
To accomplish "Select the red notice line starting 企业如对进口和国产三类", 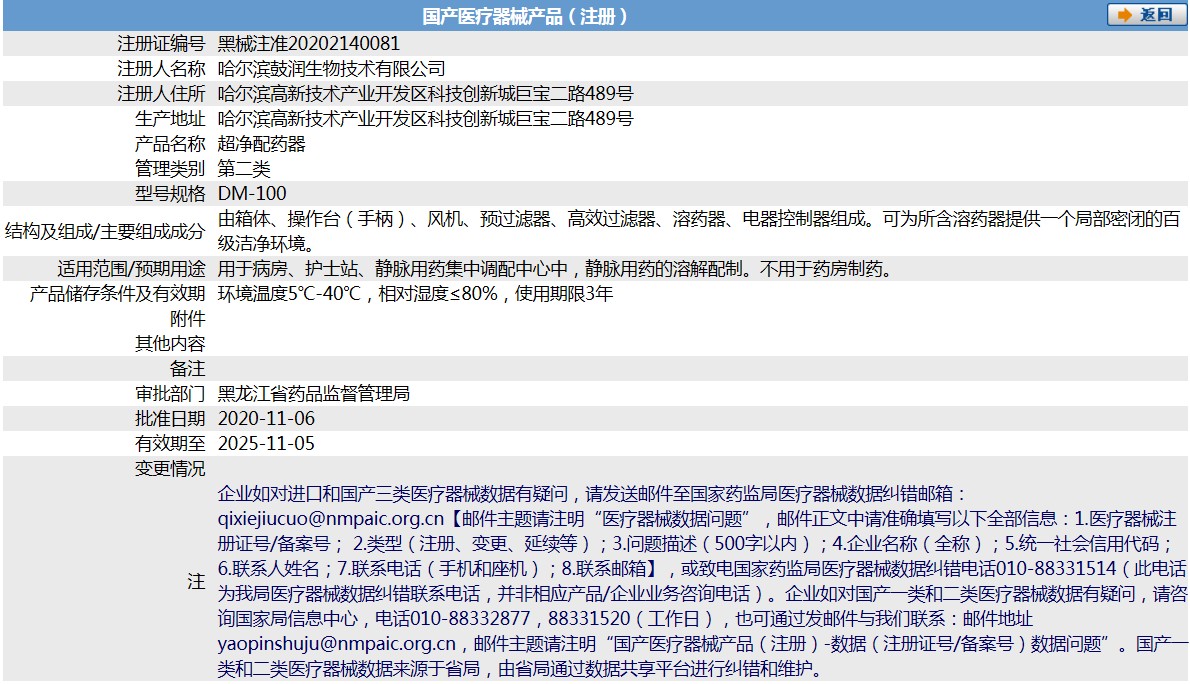I will pos(593,494).
